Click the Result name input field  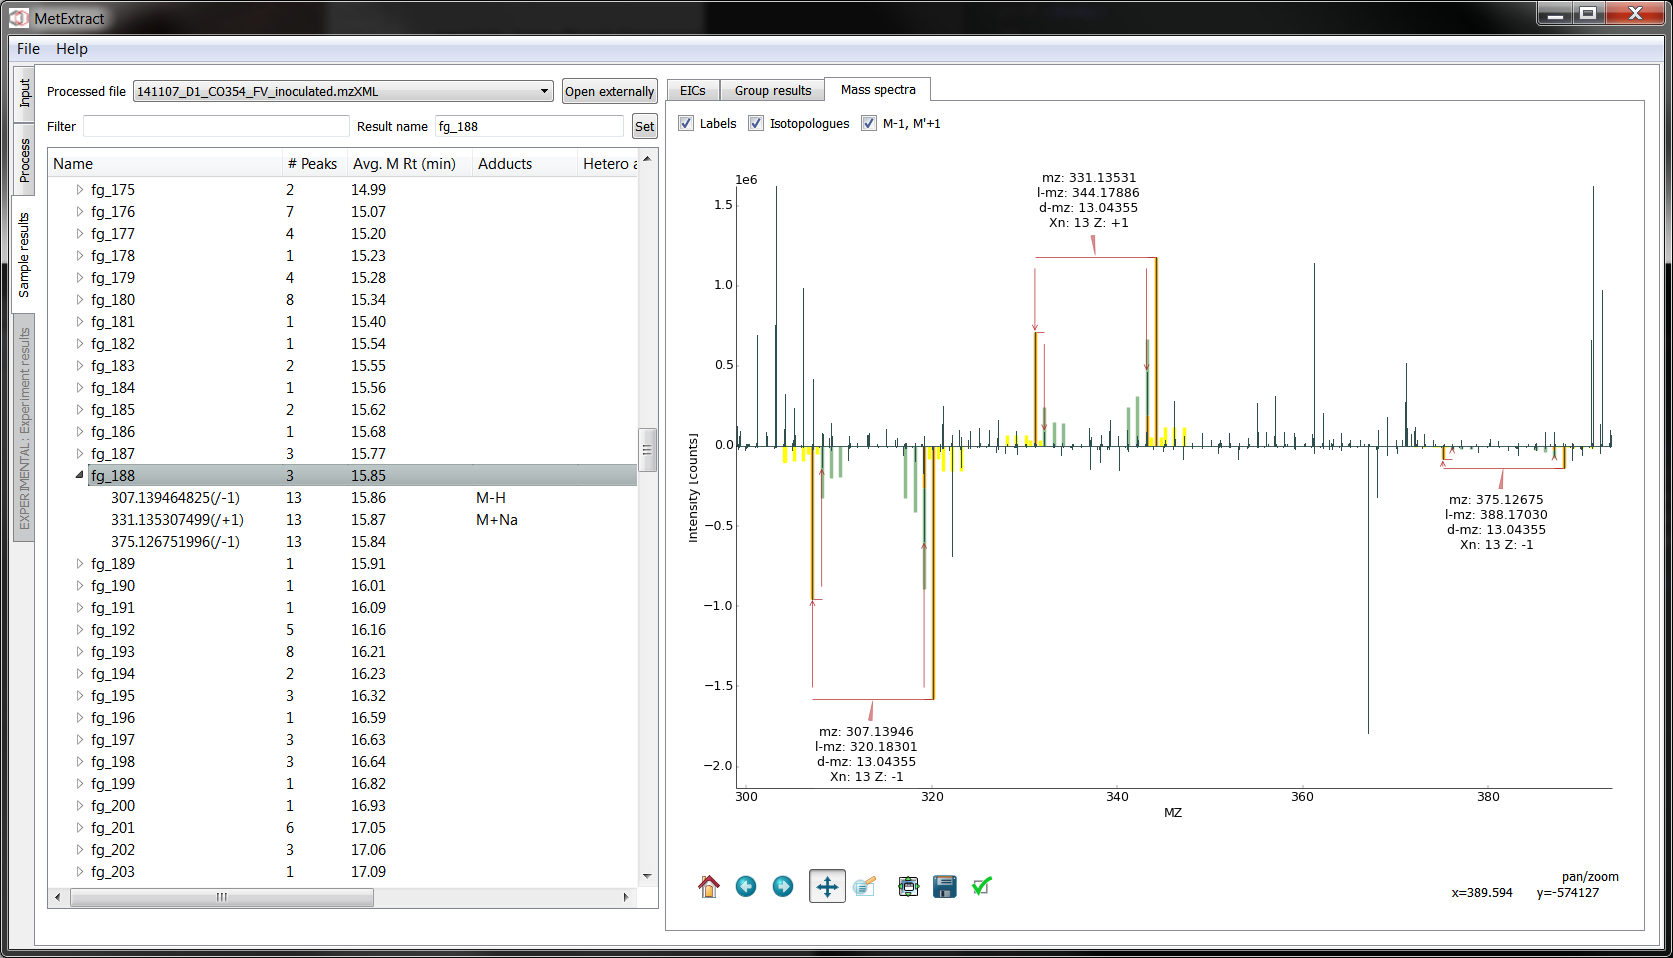tap(529, 126)
